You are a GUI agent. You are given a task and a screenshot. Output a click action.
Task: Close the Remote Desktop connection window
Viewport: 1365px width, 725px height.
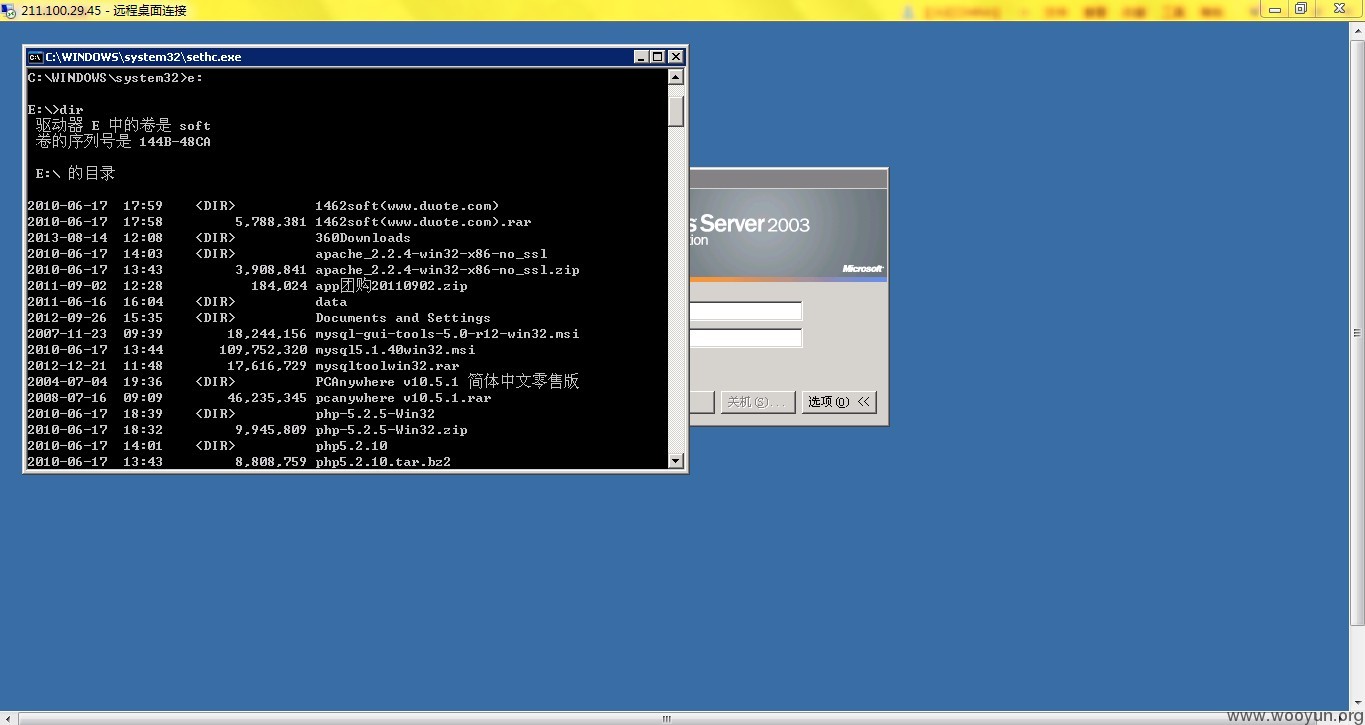click(1338, 9)
